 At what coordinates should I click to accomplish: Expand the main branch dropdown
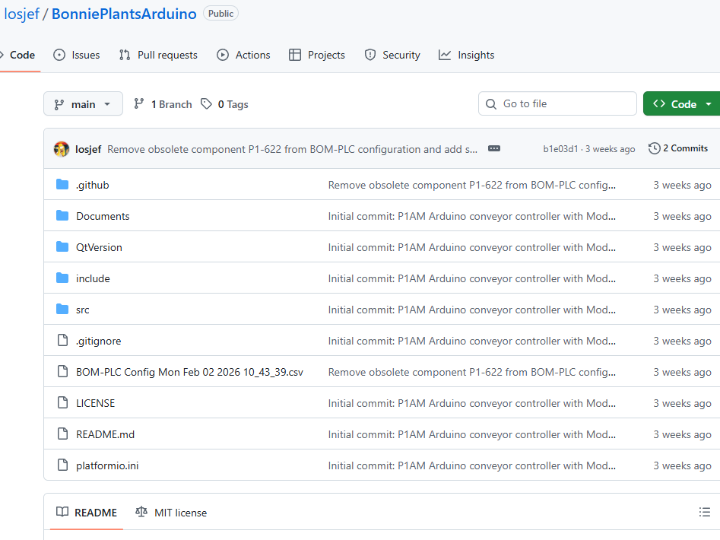[x=83, y=104]
